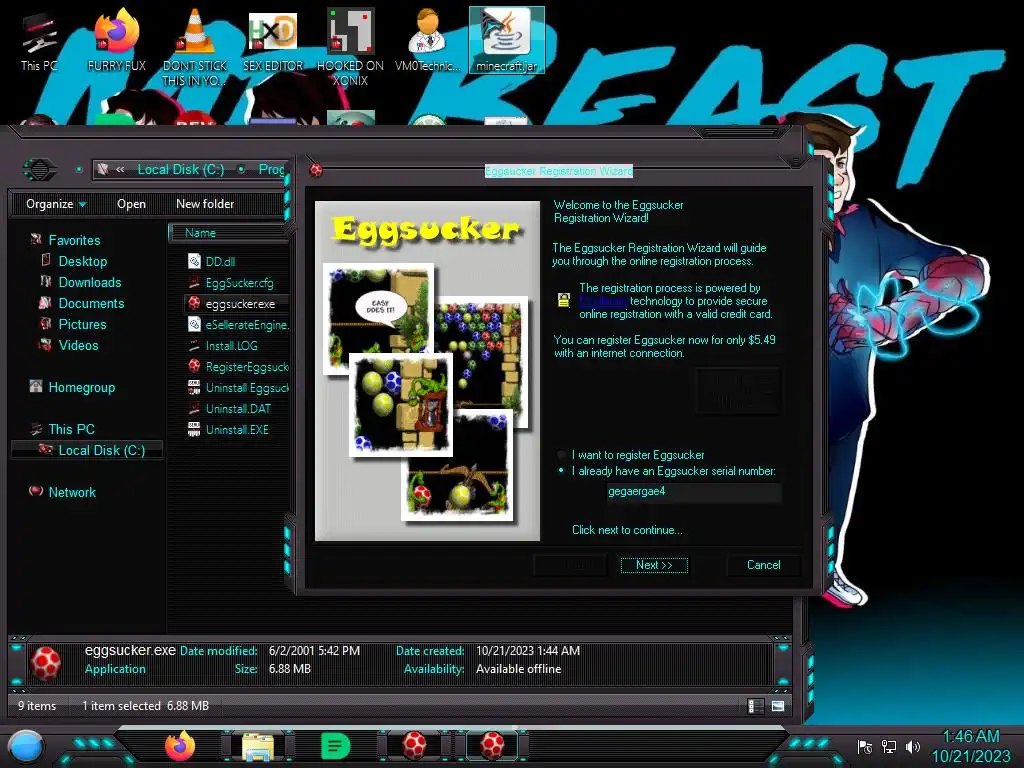Click the Action Center flag tray icon
This screenshot has height=768, width=1024.
pyautogui.click(x=865, y=746)
